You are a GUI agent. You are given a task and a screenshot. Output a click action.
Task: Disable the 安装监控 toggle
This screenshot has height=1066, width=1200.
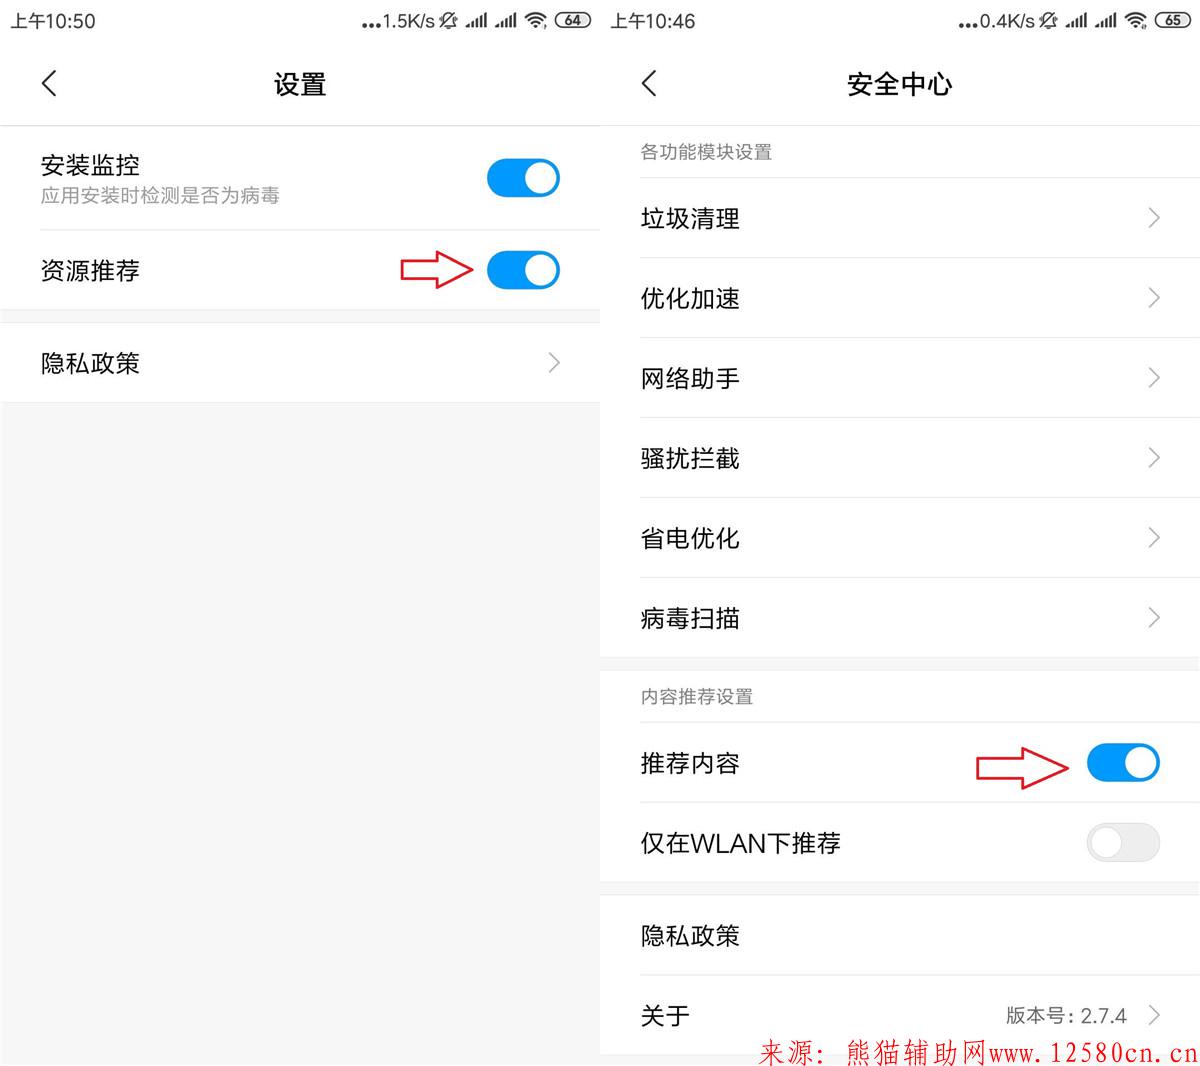[523, 178]
